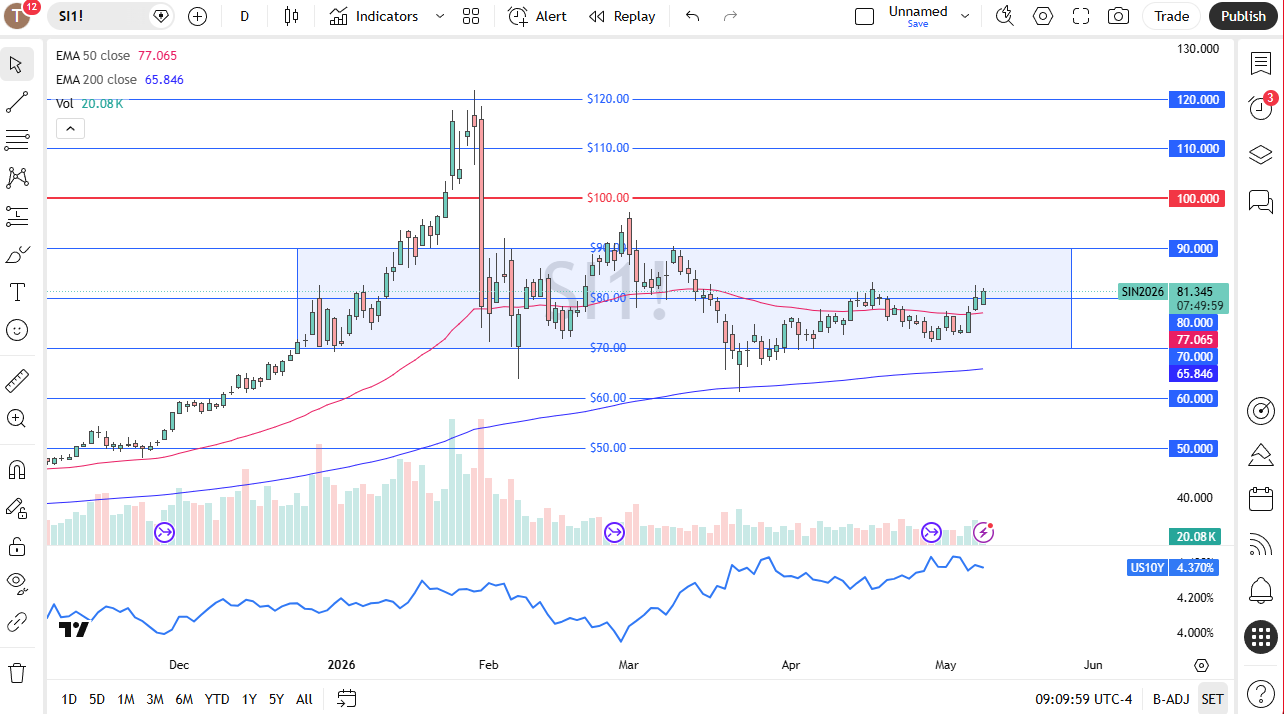Image resolution: width=1284 pixels, height=714 pixels.
Task: Select the 6M time range
Action: tap(184, 699)
